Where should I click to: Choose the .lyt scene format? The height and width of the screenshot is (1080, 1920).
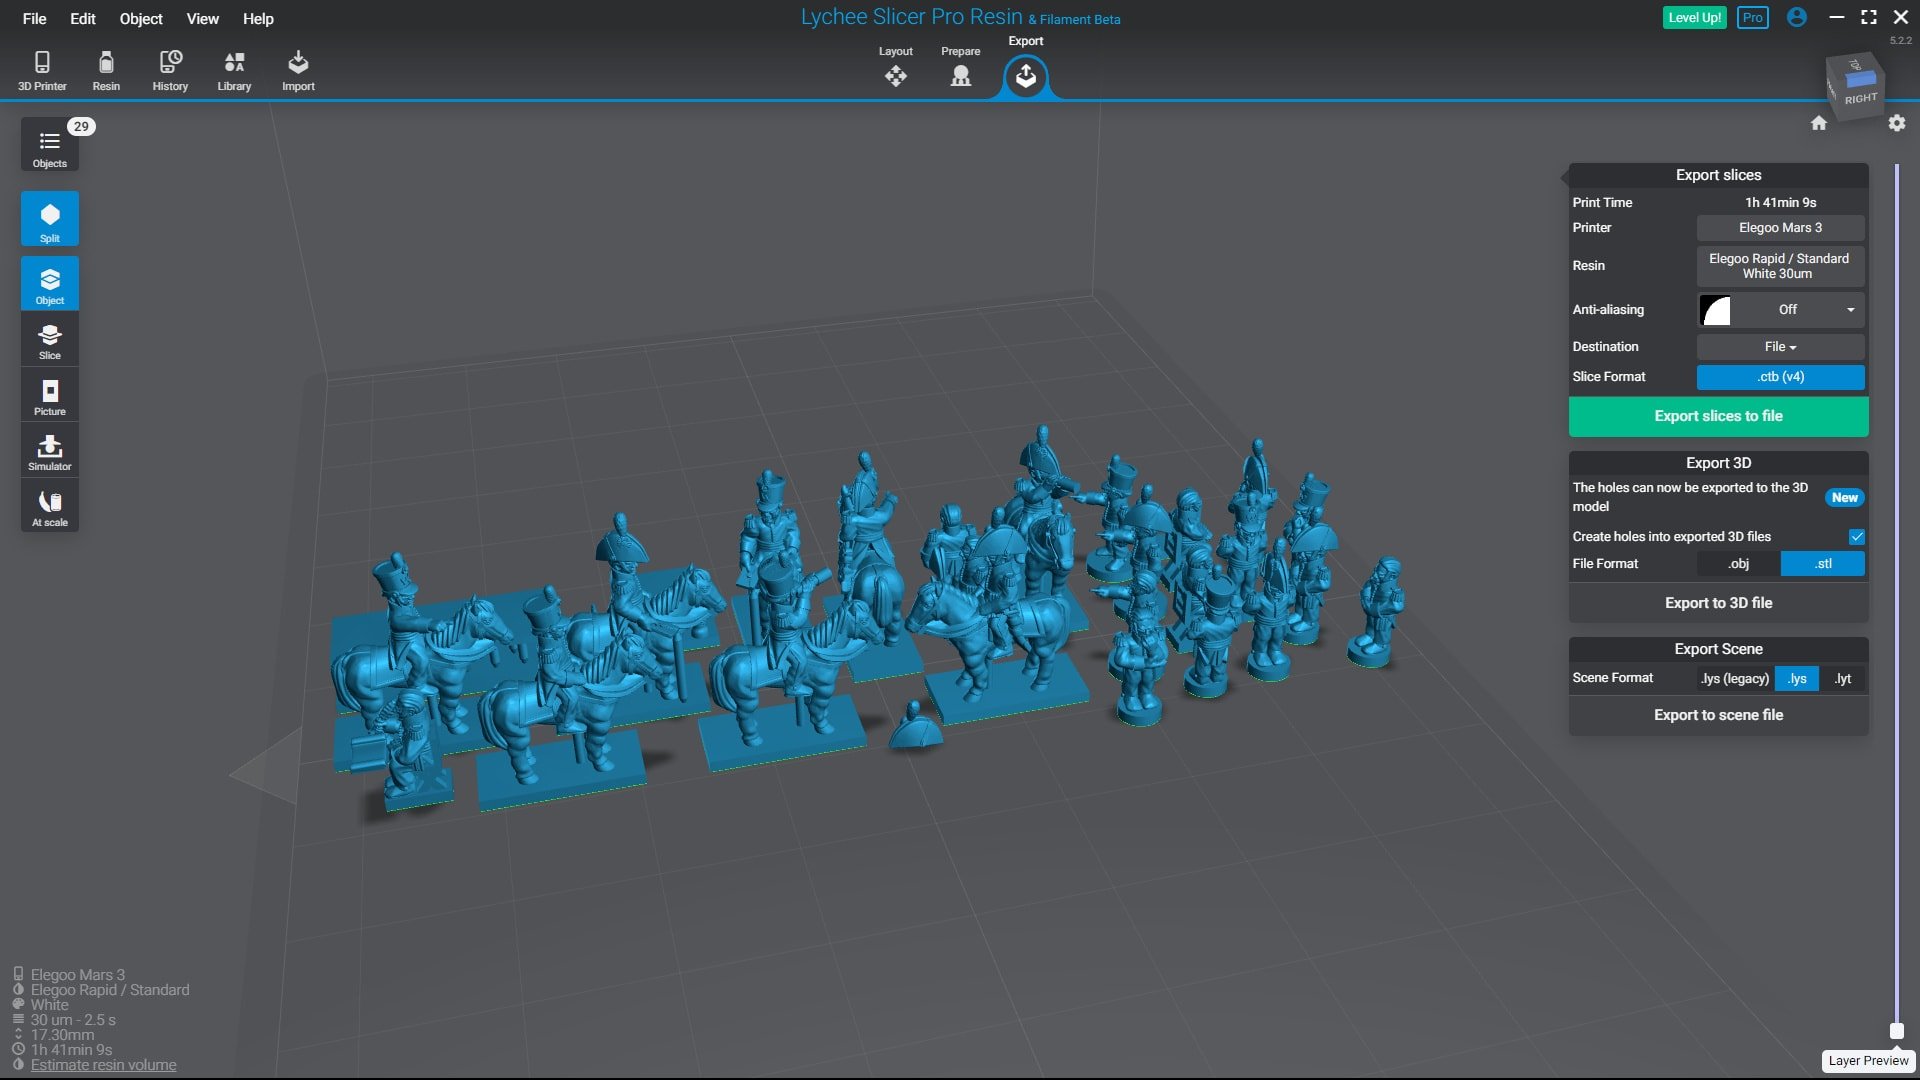pyautogui.click(x=1843, y=679)
